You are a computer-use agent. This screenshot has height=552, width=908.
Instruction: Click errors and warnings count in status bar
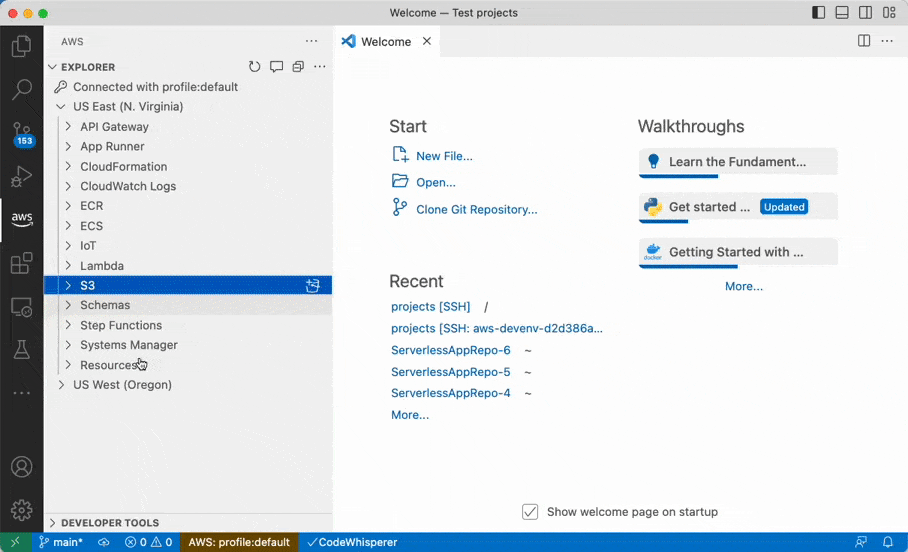[149, 542]
